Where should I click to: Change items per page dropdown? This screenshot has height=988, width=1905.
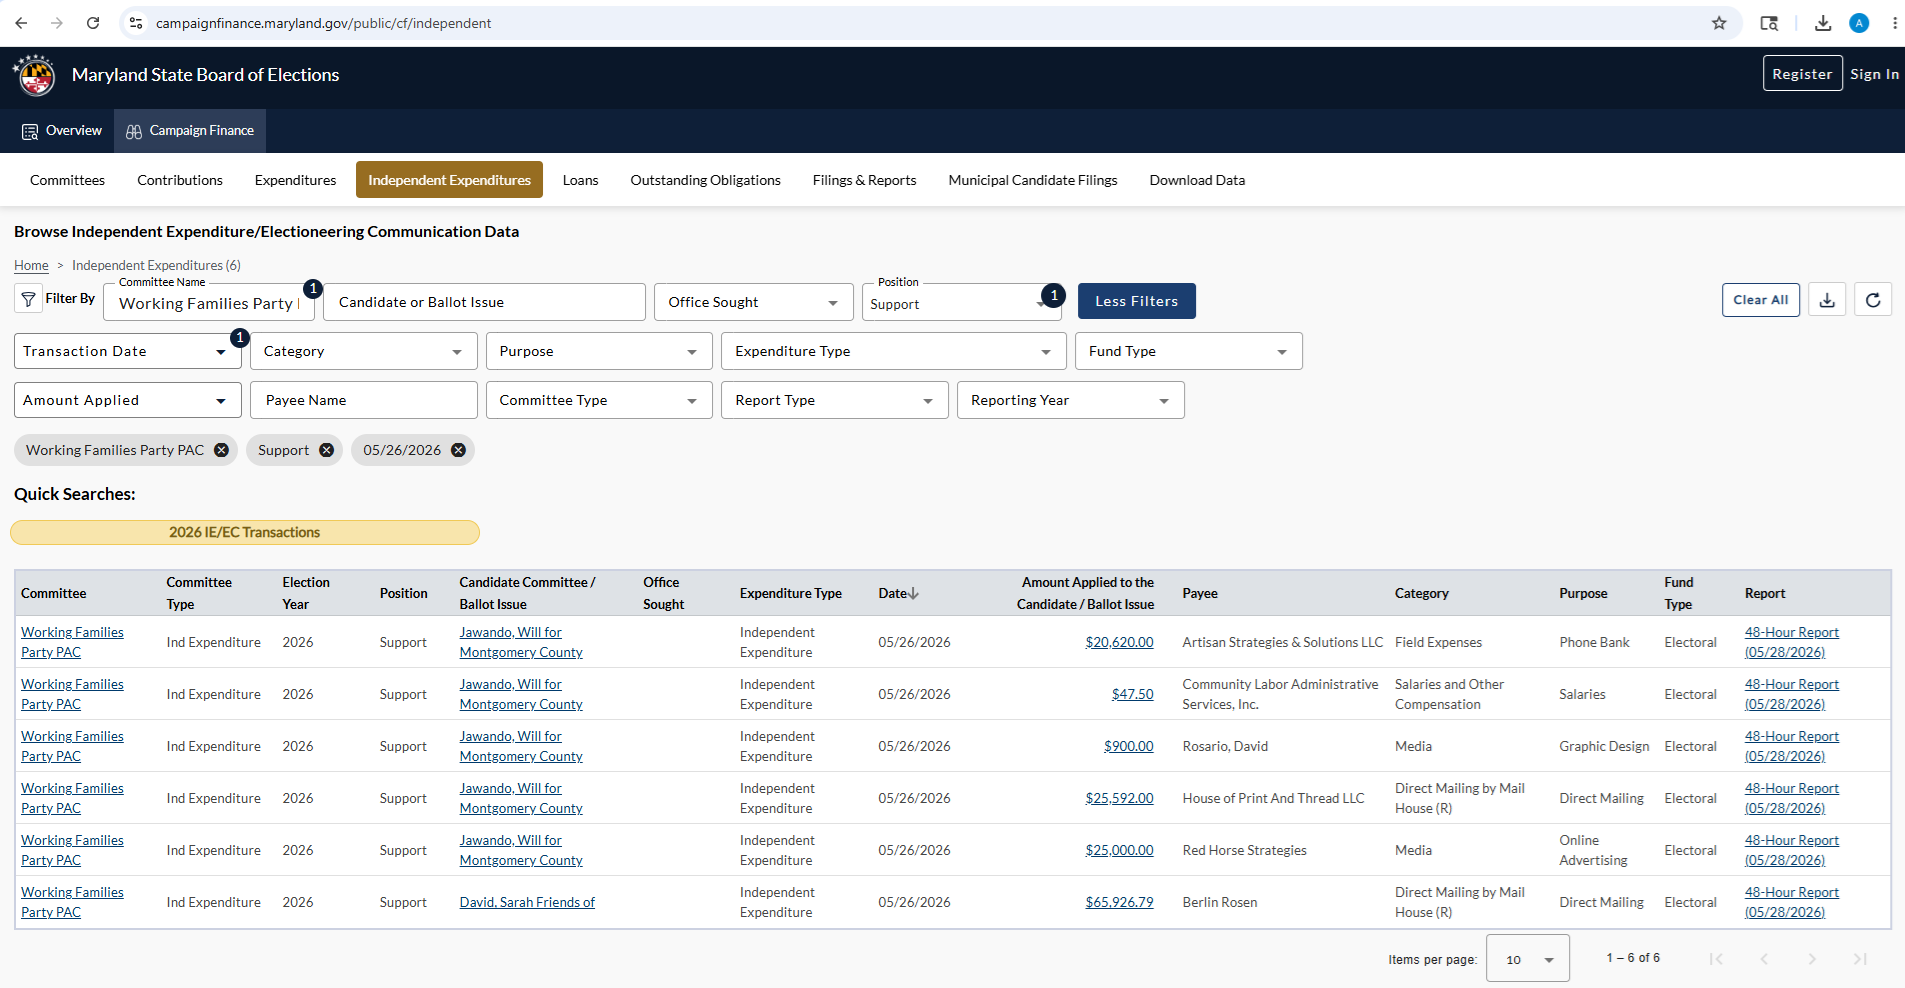[1528, 959]
